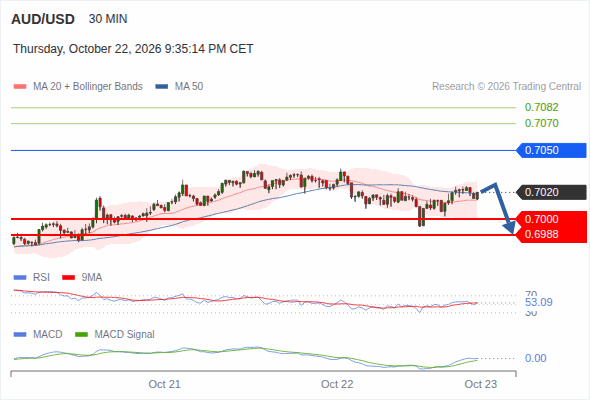Click the MA 20 + Bollinger Bands legend swatch
Viewport: 590px width, 400px height.
pos(20,87)
